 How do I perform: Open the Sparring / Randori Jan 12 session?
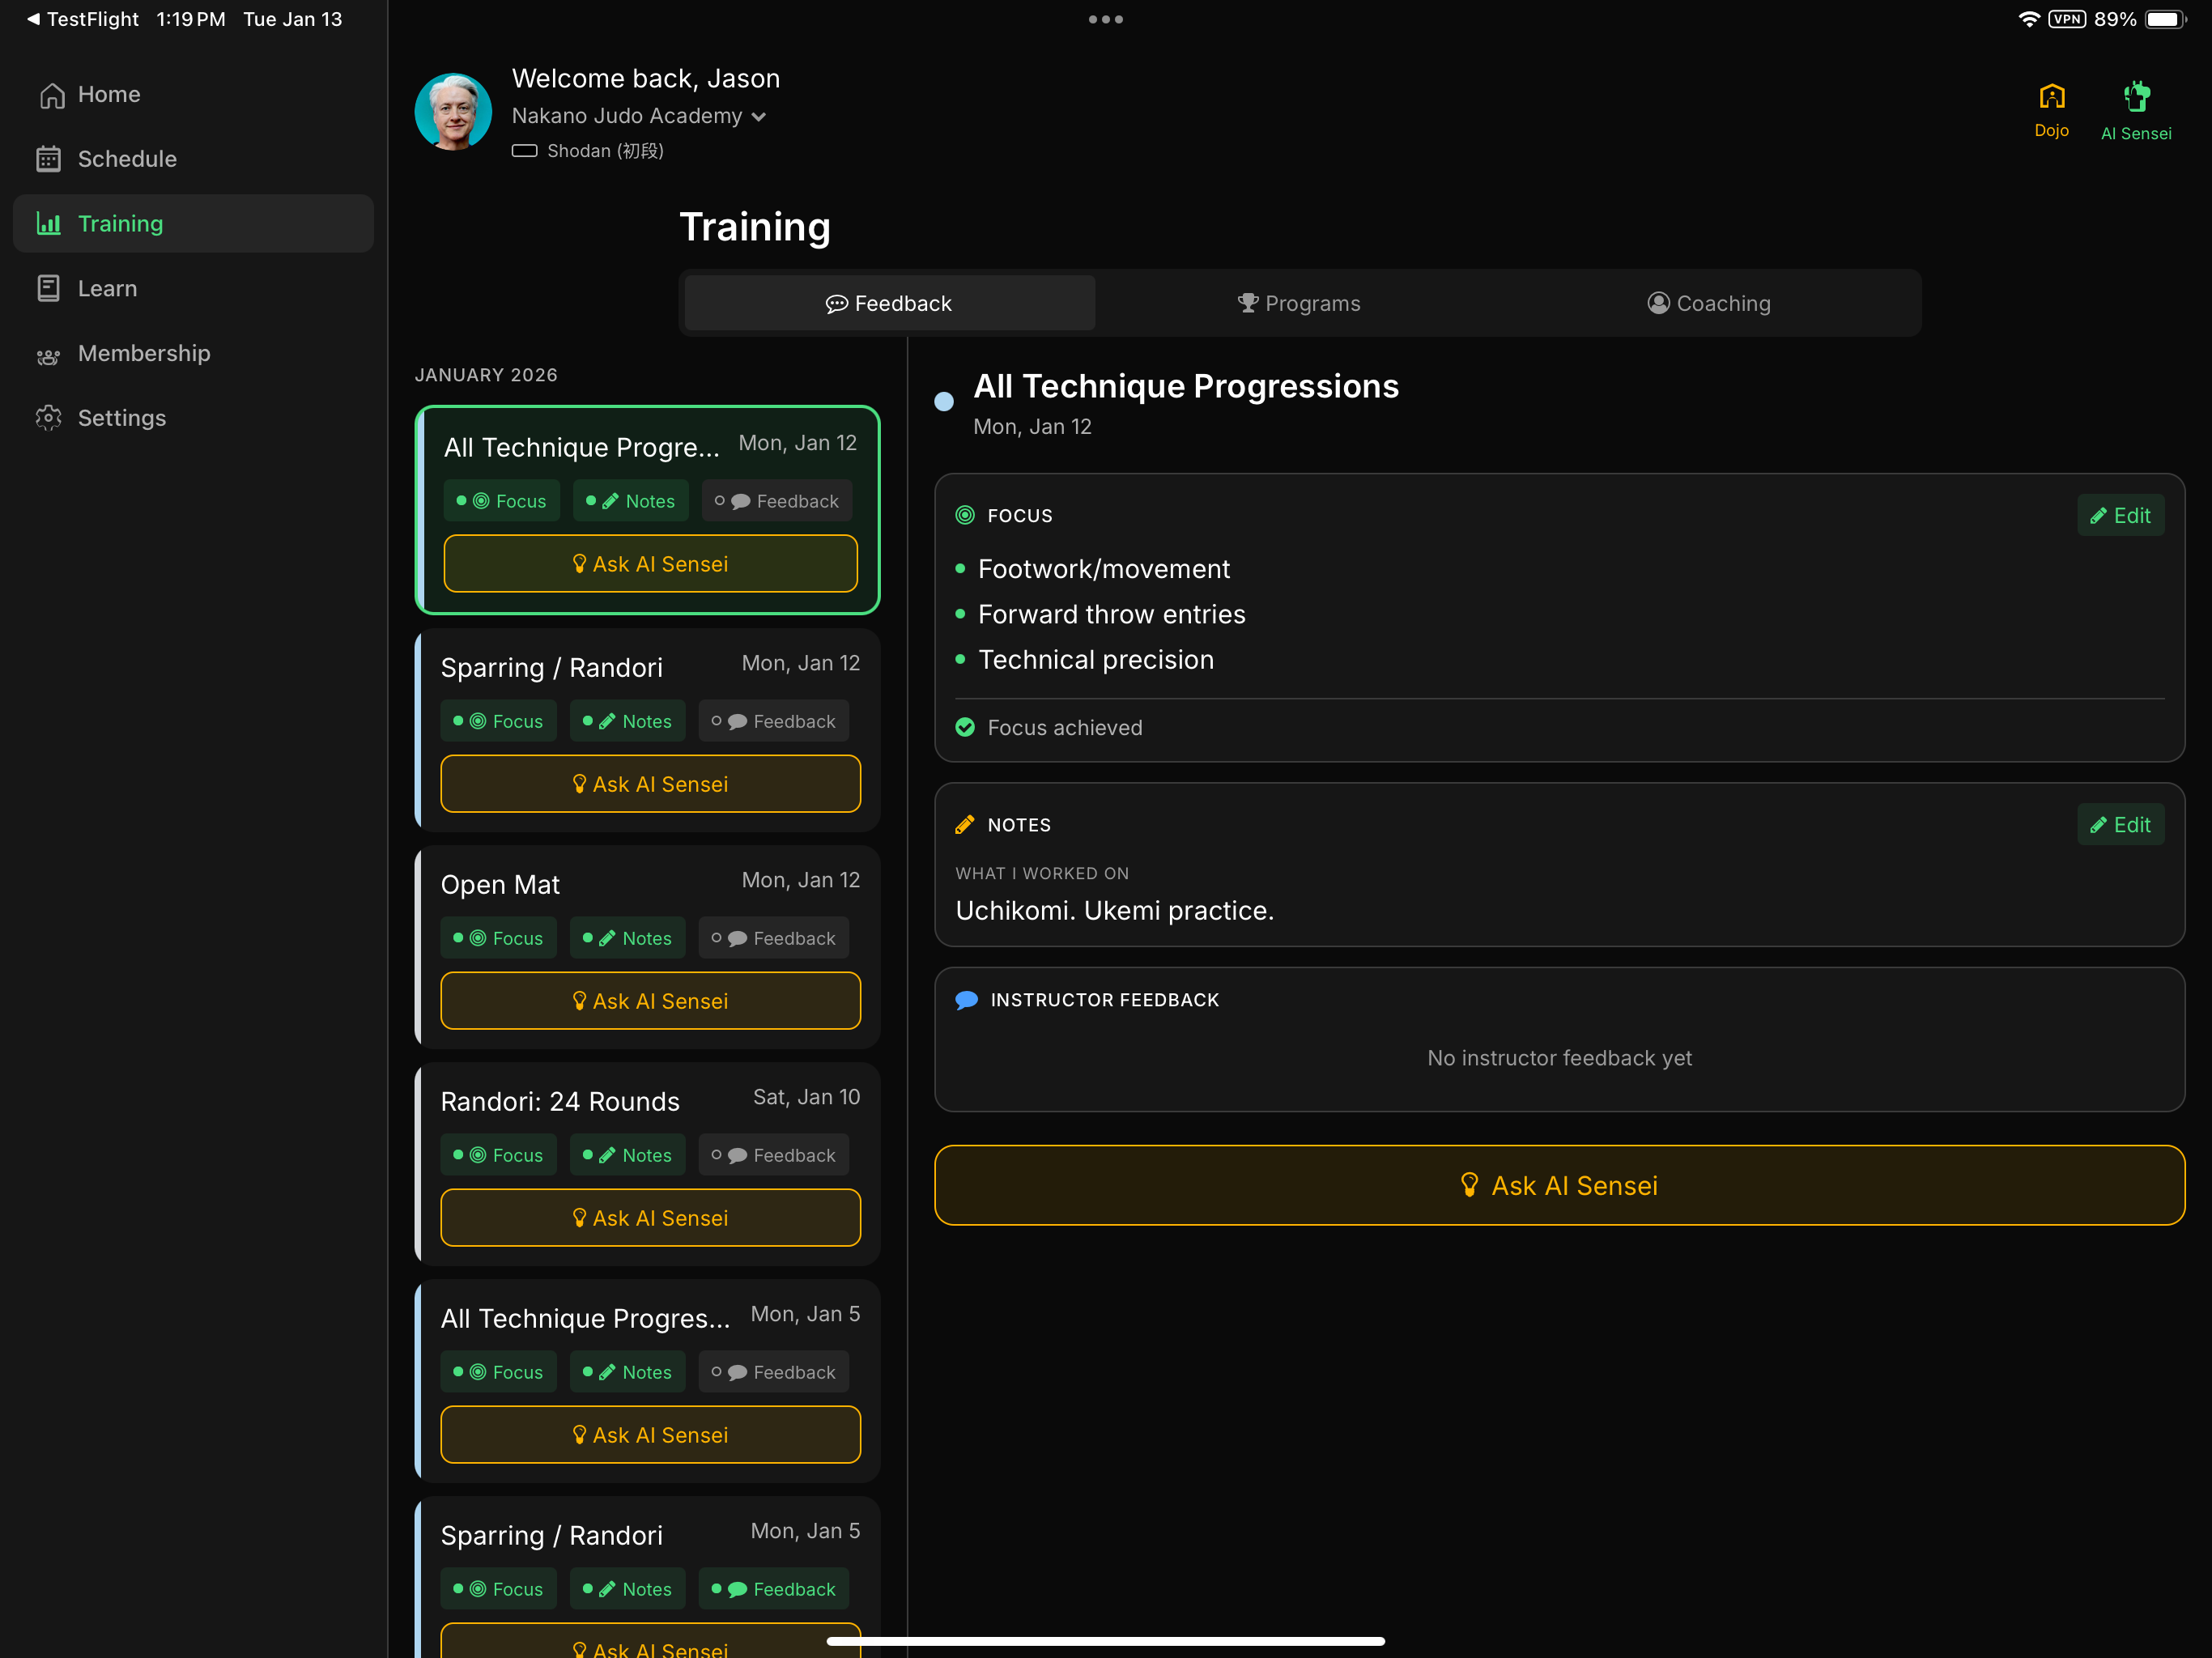(648, 730)
